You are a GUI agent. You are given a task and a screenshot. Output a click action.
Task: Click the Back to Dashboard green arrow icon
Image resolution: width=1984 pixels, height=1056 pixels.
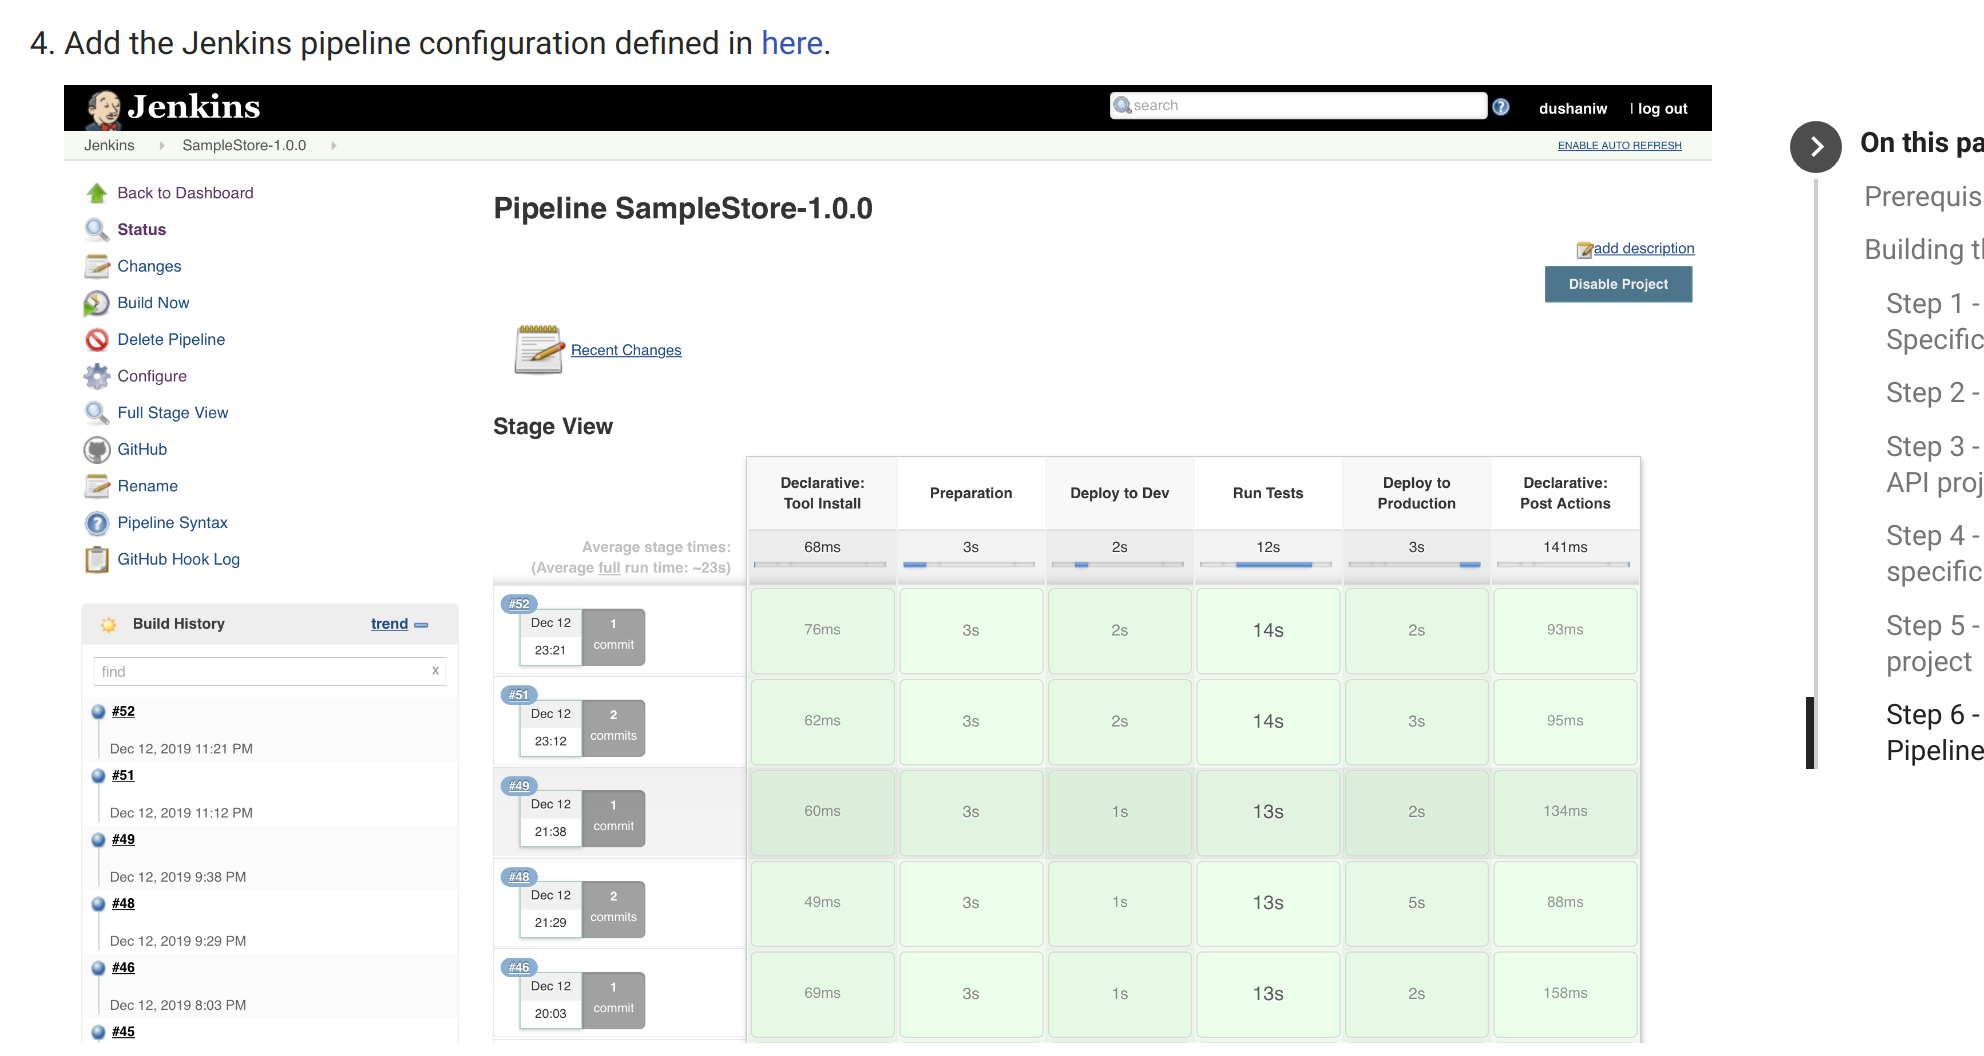[x=97, y=193]
